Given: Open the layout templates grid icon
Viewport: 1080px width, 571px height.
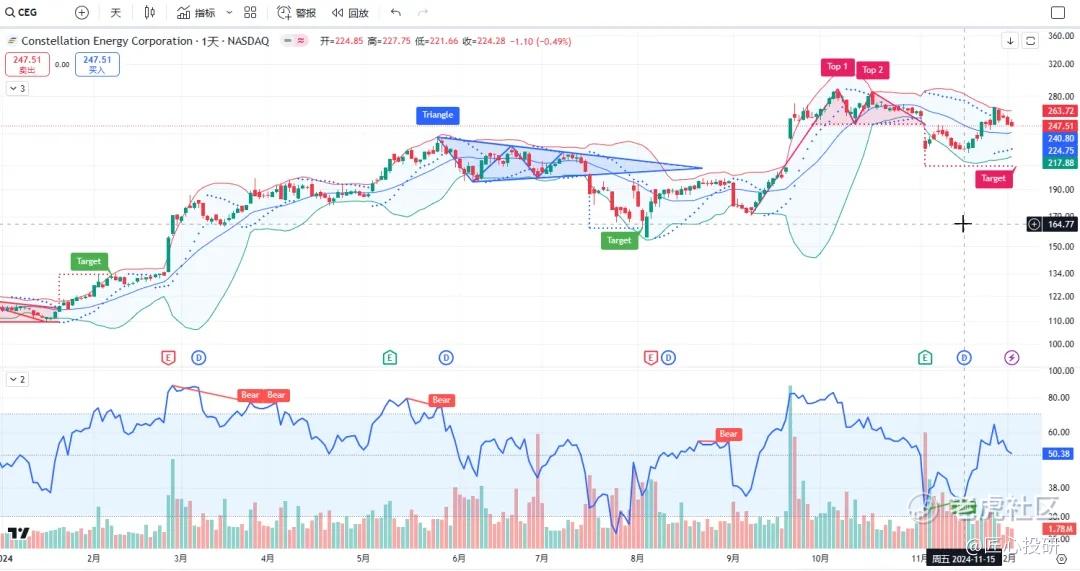Looking at the screenshot, I should click(250, 12).
